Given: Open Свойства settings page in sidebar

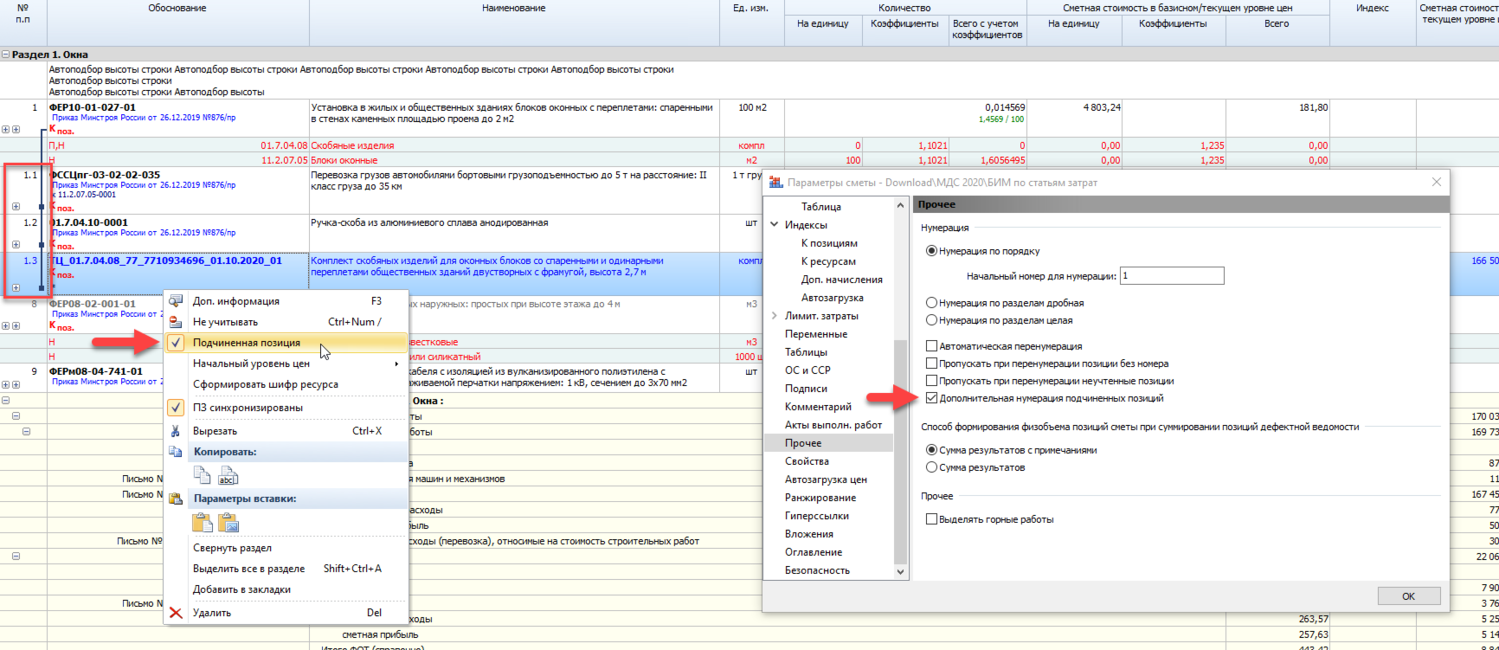Looking at the screenshot, I should (806, 461).
